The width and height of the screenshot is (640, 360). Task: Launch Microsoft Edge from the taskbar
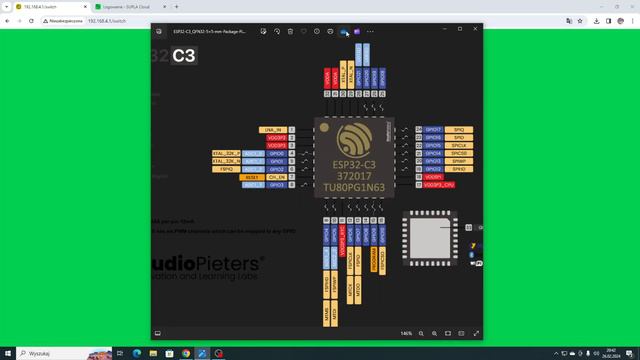click(x=137, y=353)
